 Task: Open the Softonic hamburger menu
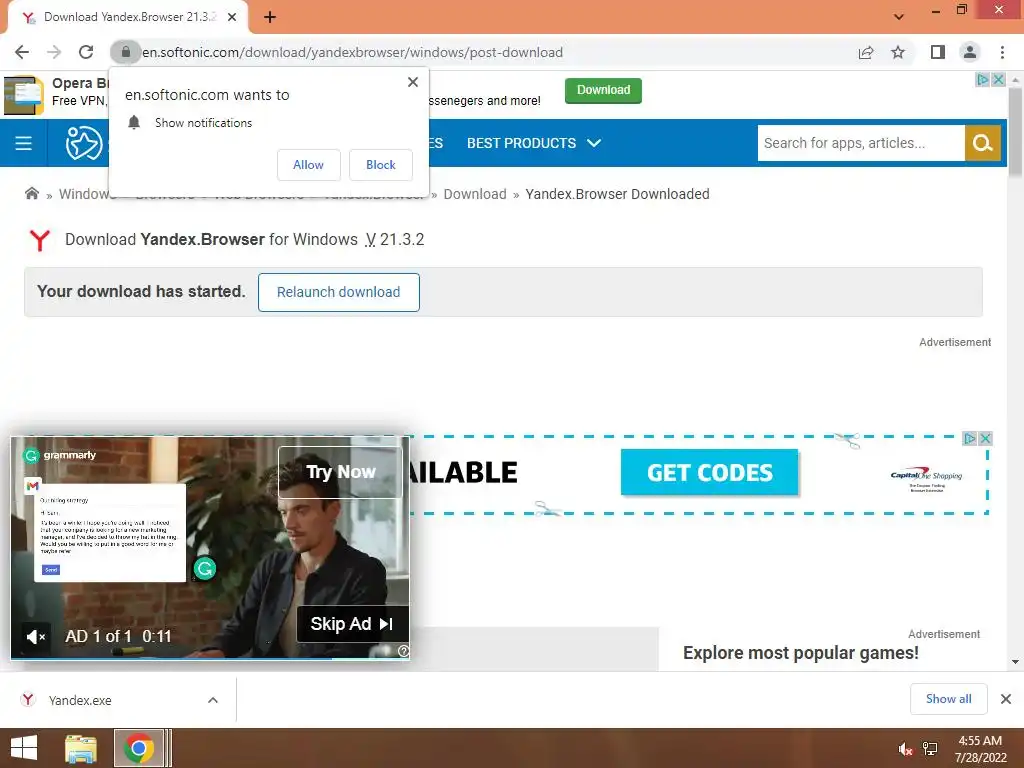[x=24, y=143]
